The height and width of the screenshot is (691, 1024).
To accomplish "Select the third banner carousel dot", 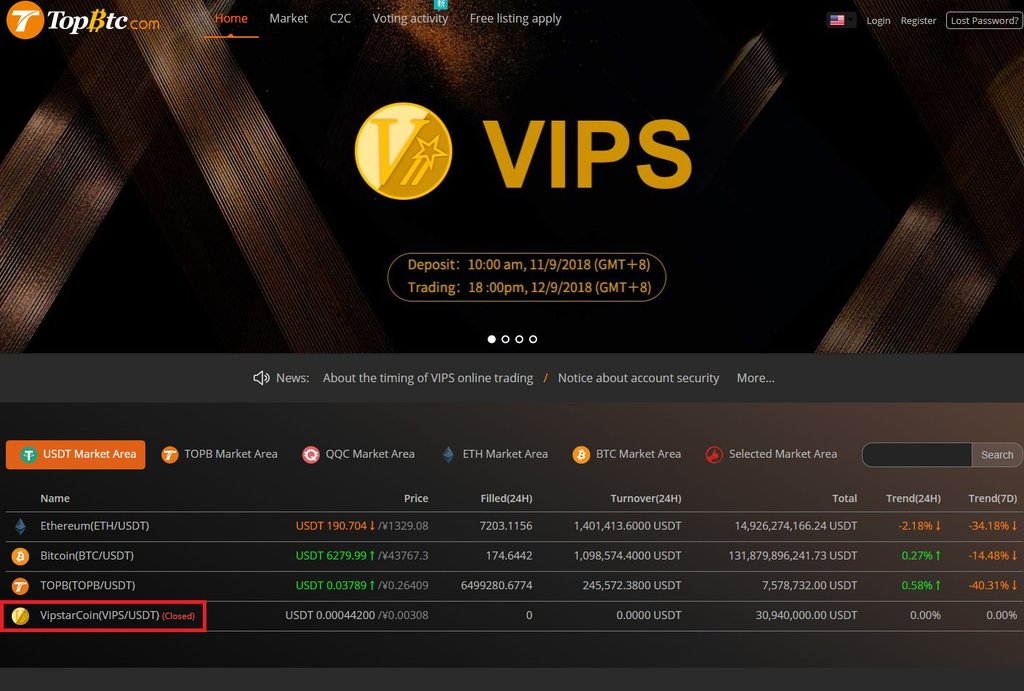I will click(x=519, y=339).
